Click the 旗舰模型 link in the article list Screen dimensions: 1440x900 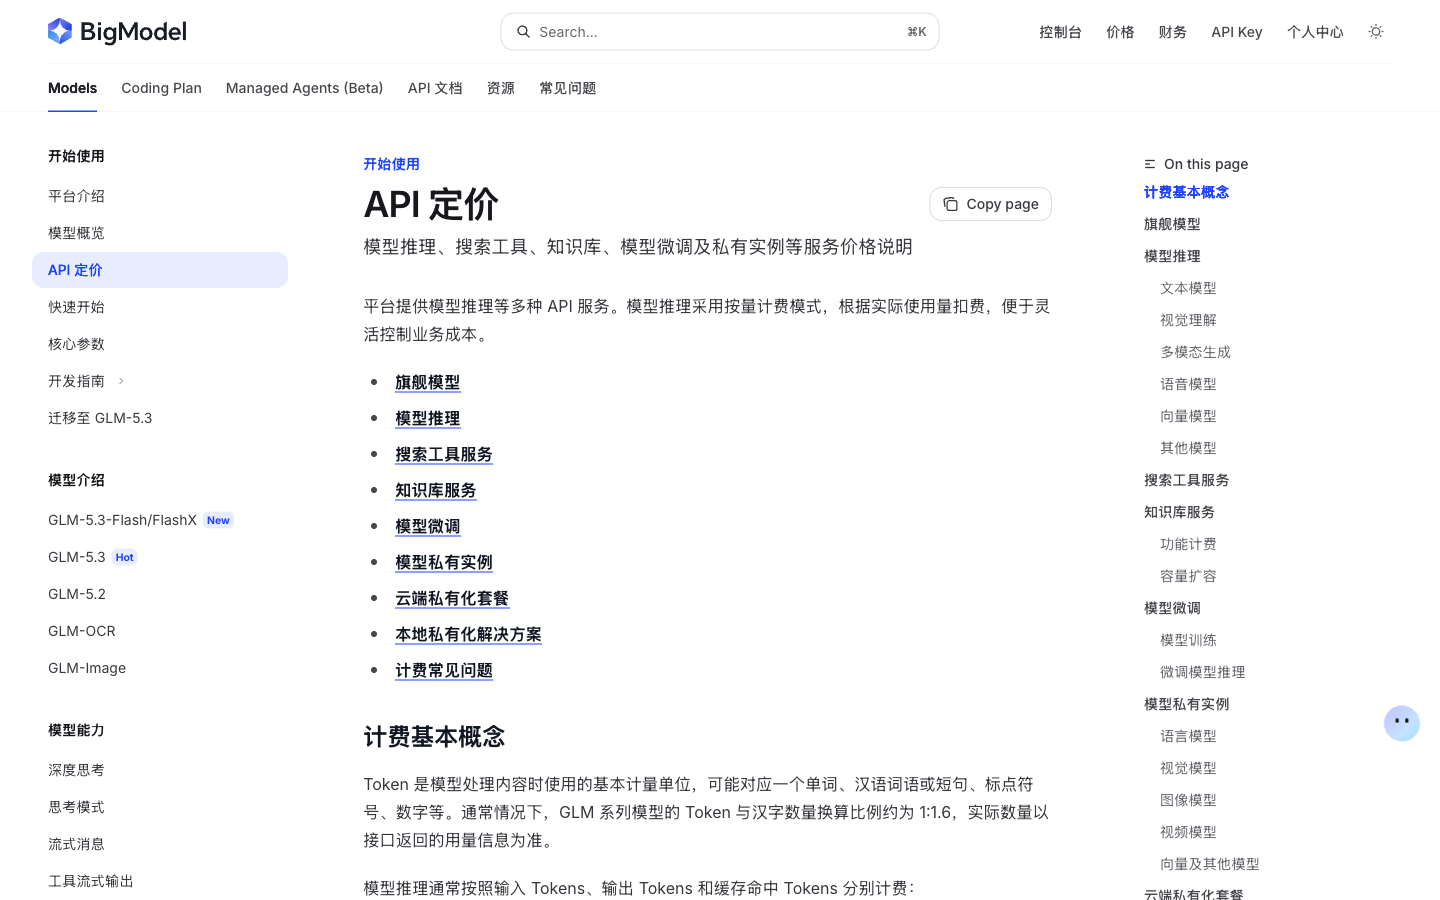[428, 382]
